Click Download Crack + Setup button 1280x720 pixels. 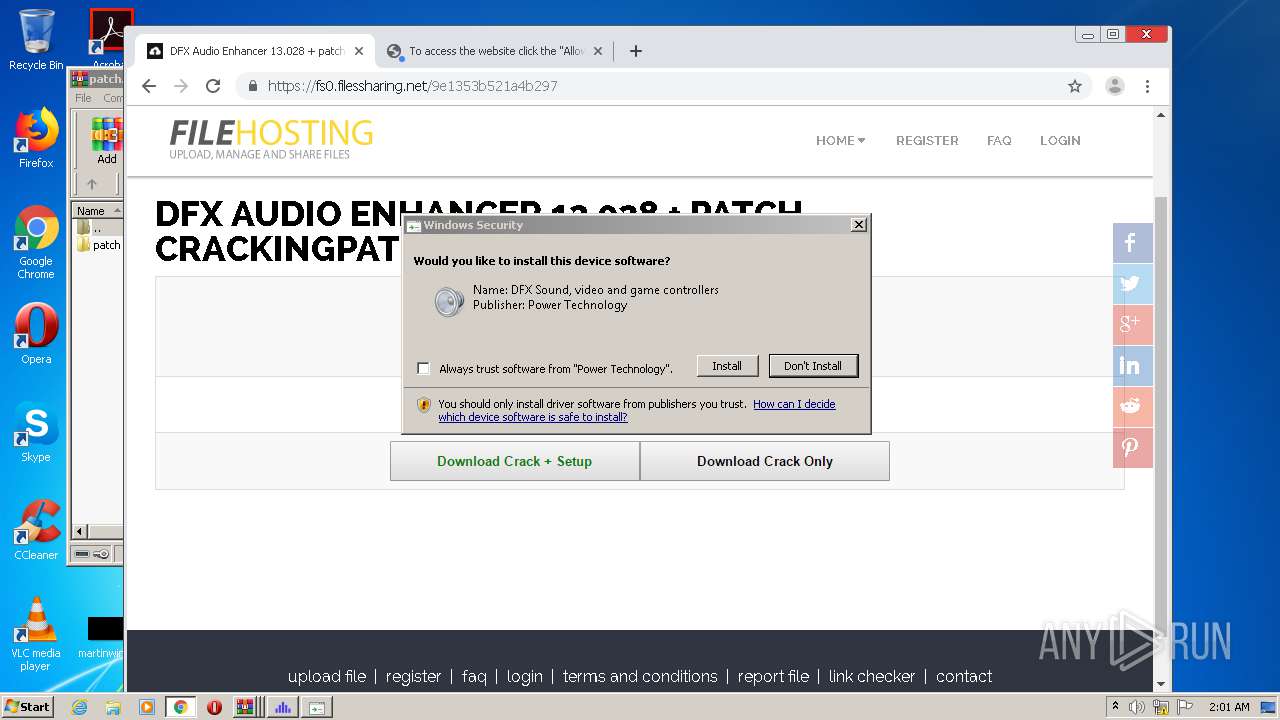click(514, 461)
